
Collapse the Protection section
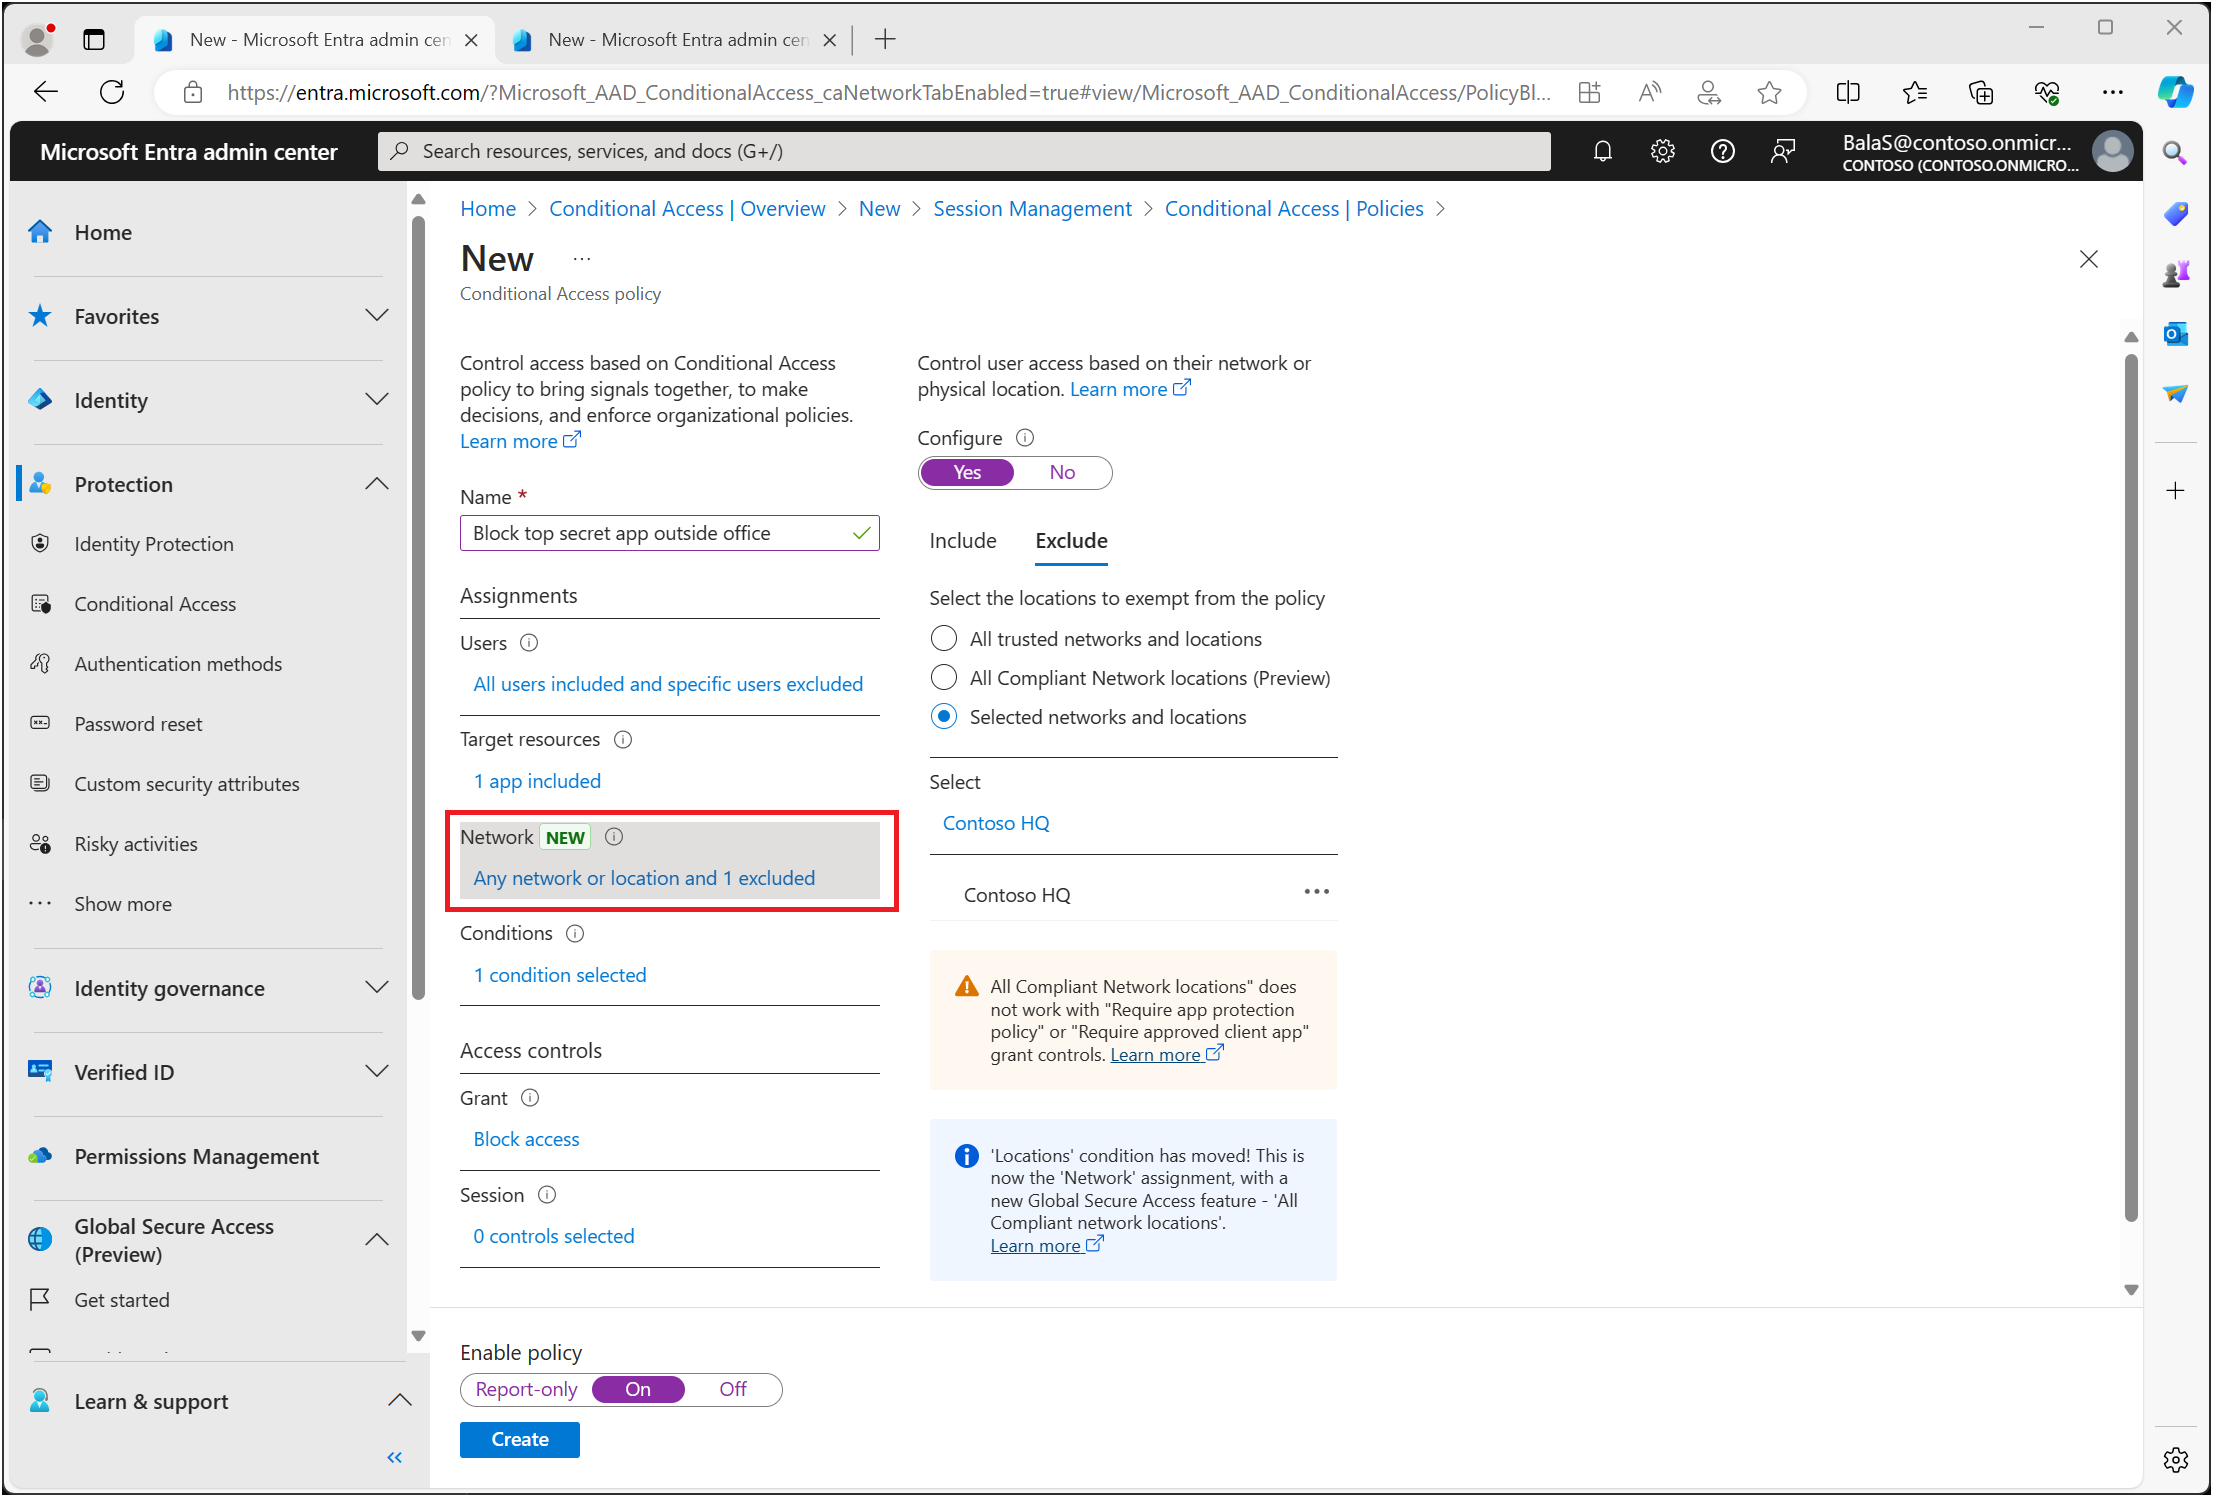376,484
